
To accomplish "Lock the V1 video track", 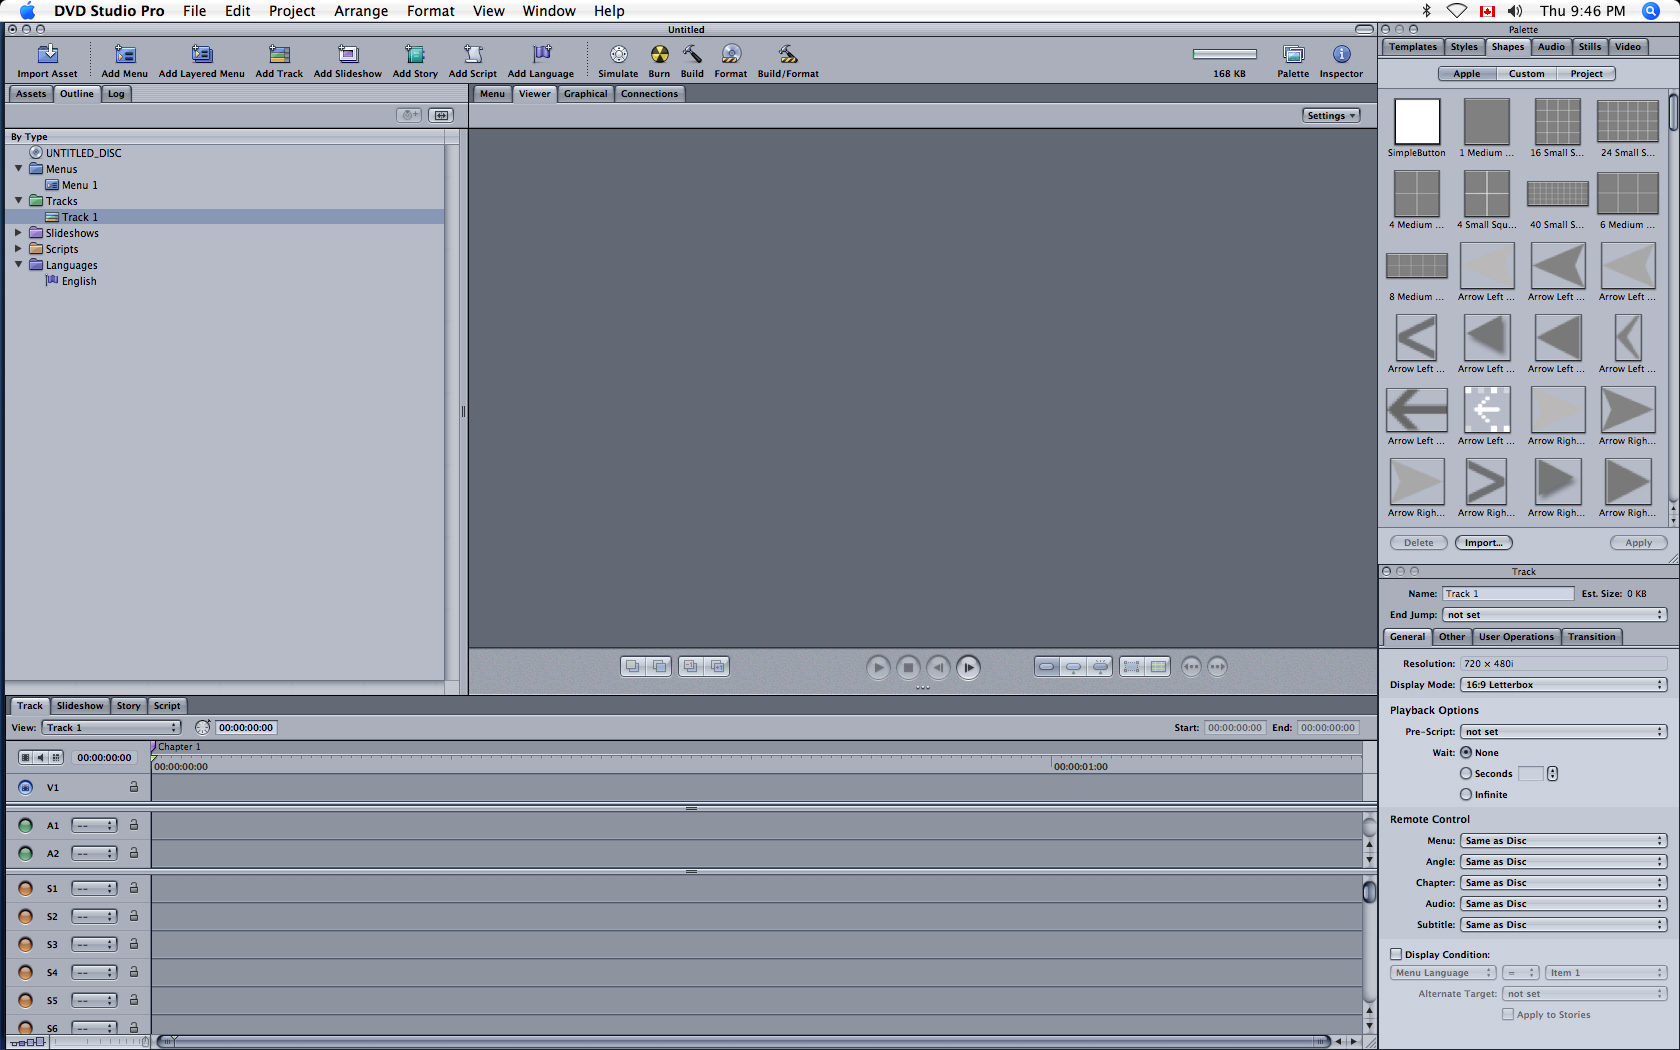I will [x=133, y=787].
